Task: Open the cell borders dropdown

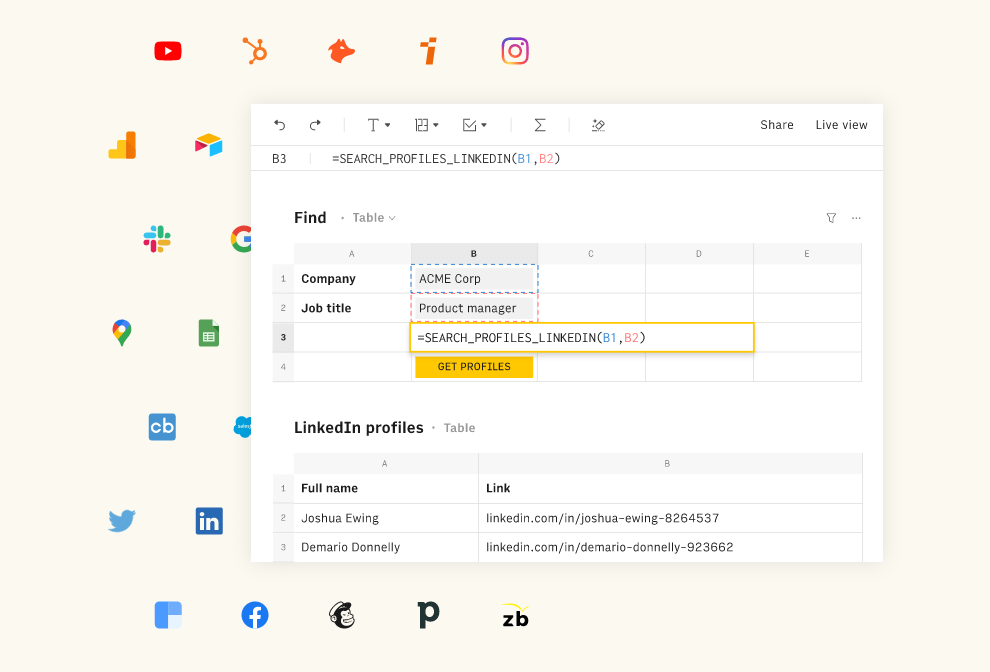Action: coord(427,125)
